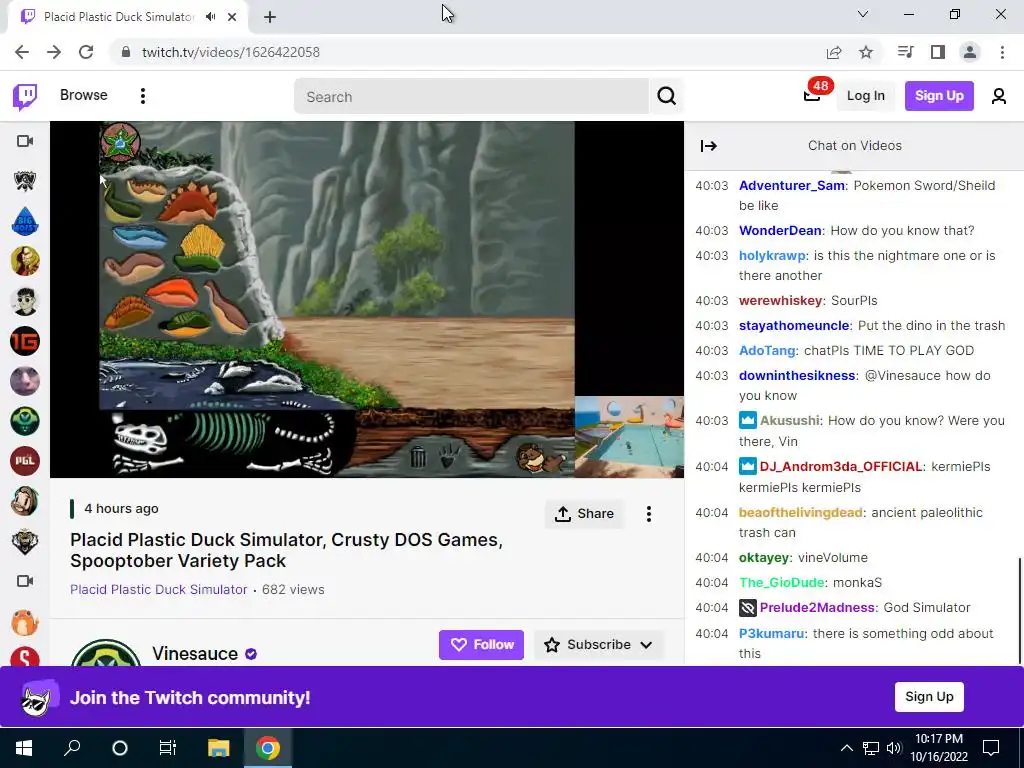Click the lower camera icon in left sidebar
The image size is (1024, 768).
25,581
